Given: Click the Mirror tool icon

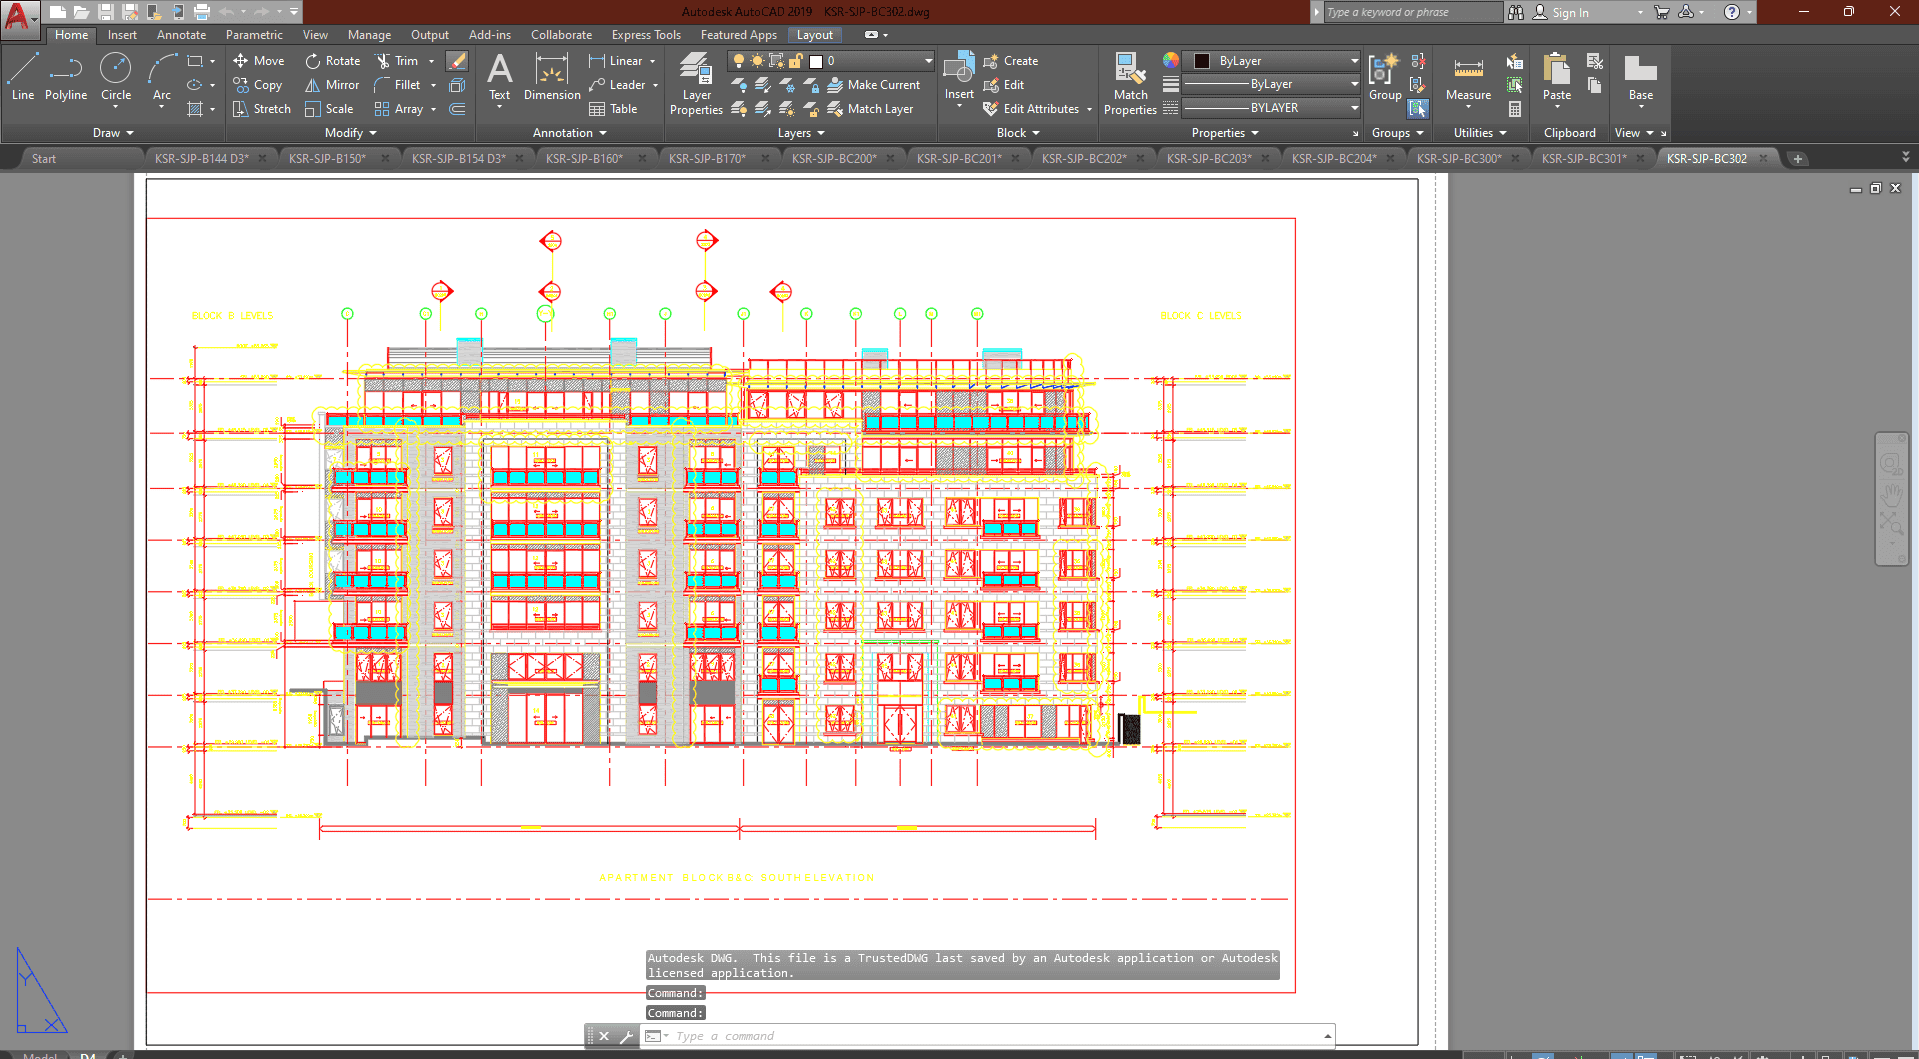Looking at the screenshot, I should (313, 85).
